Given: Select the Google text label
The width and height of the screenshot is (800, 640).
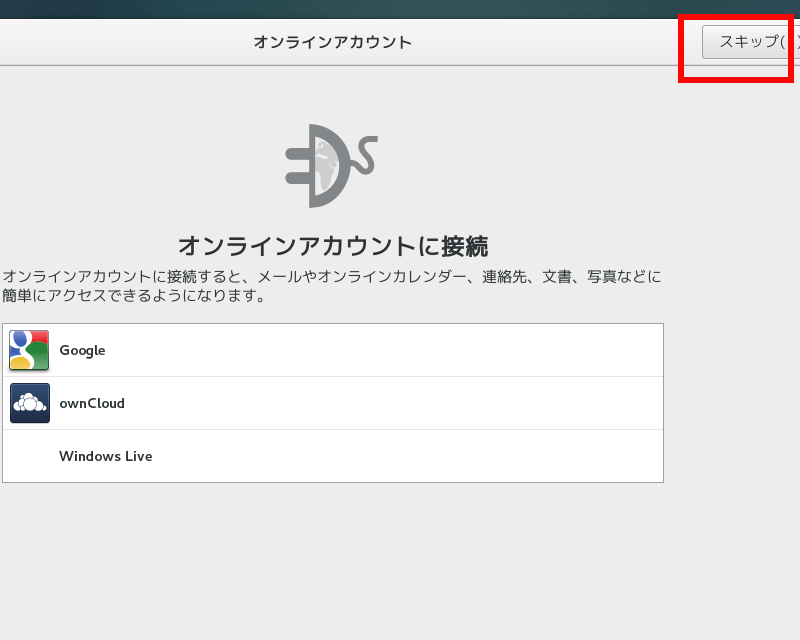Looking at the screenshot, I should (x=82, y=351).
